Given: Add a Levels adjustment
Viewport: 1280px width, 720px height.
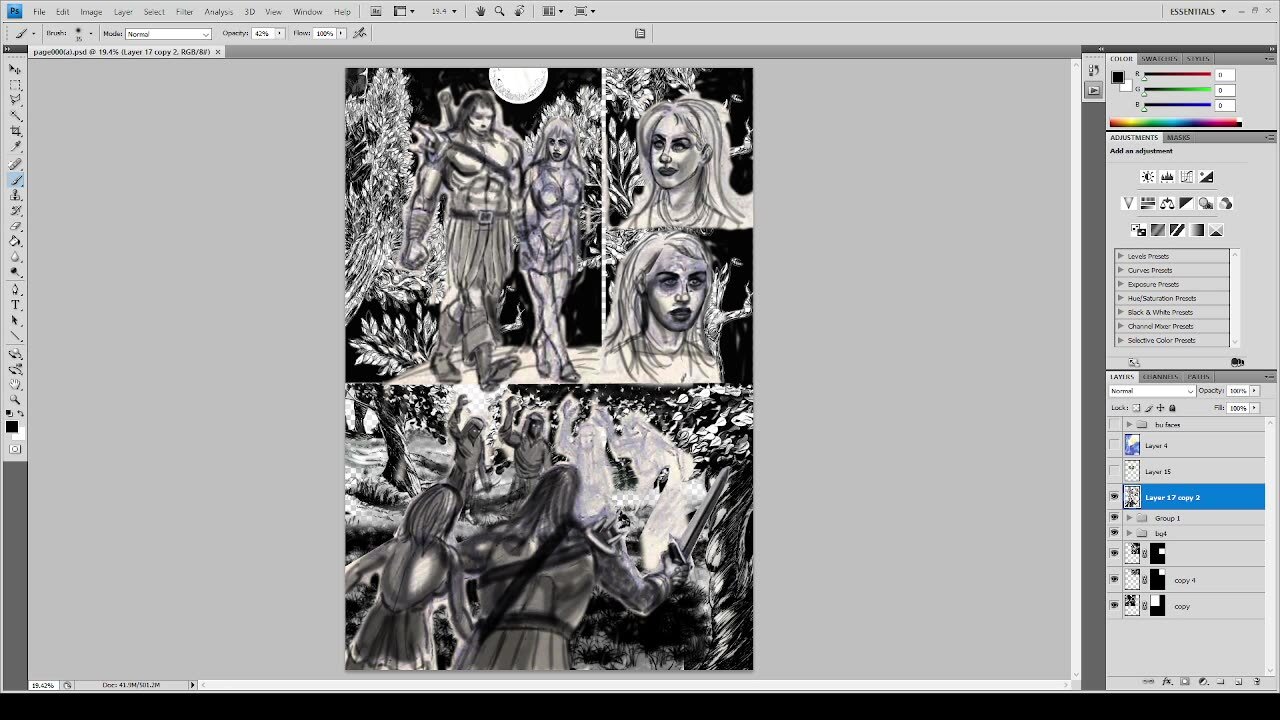Looking at the screenshot, I should [1167, 177].
